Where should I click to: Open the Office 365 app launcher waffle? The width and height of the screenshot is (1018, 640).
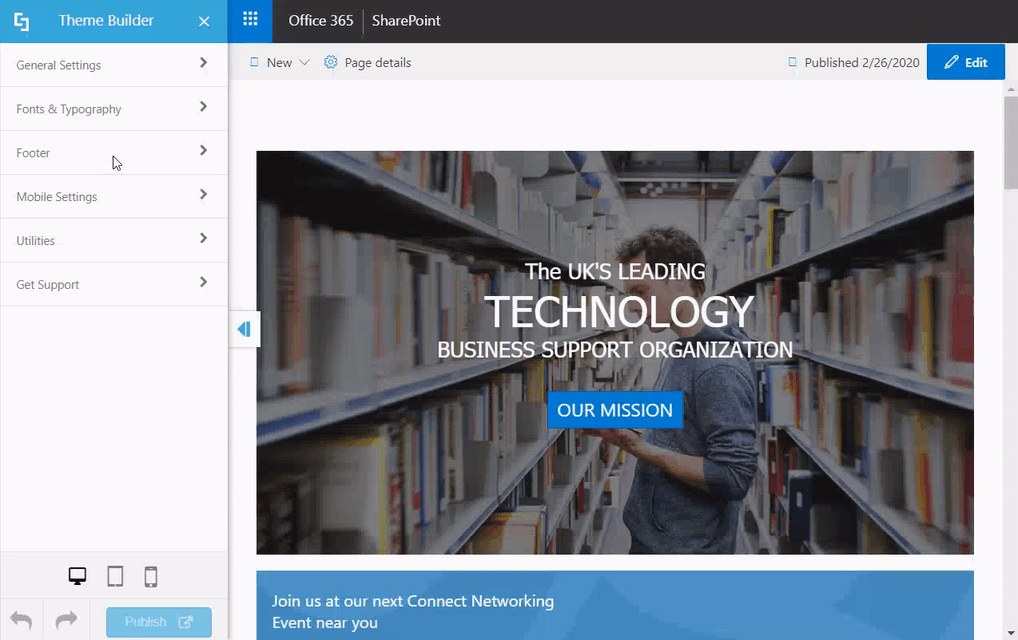click(249, 20)
